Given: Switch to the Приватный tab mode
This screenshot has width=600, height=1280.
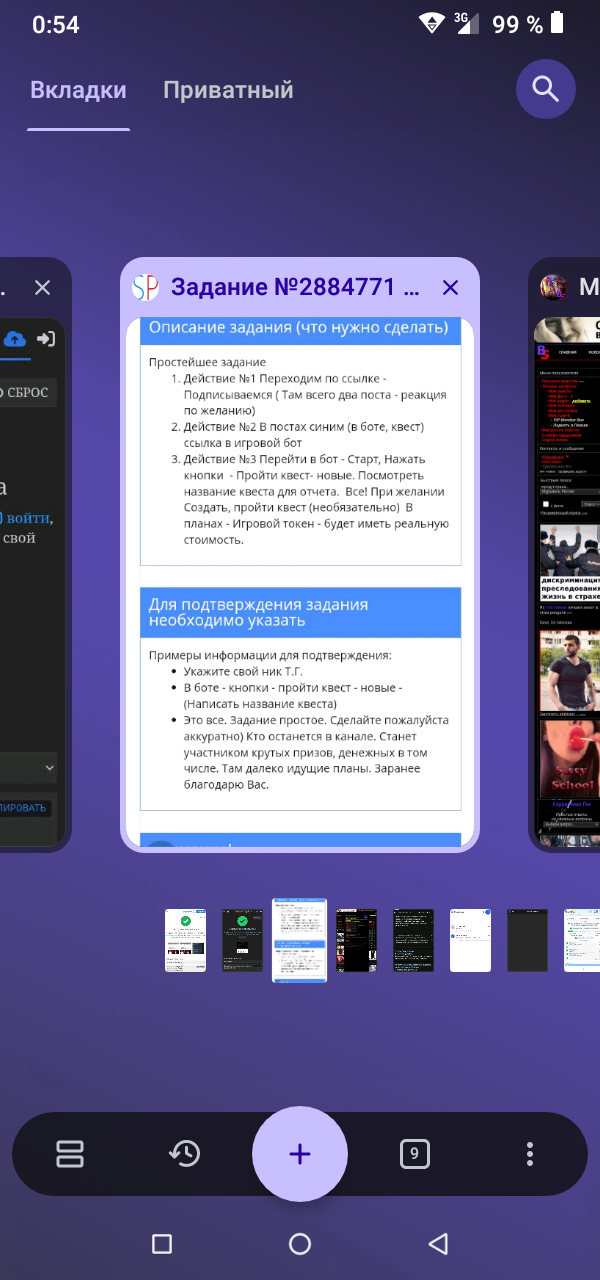Looking at the screenshot, I should [x=228, y=90].
